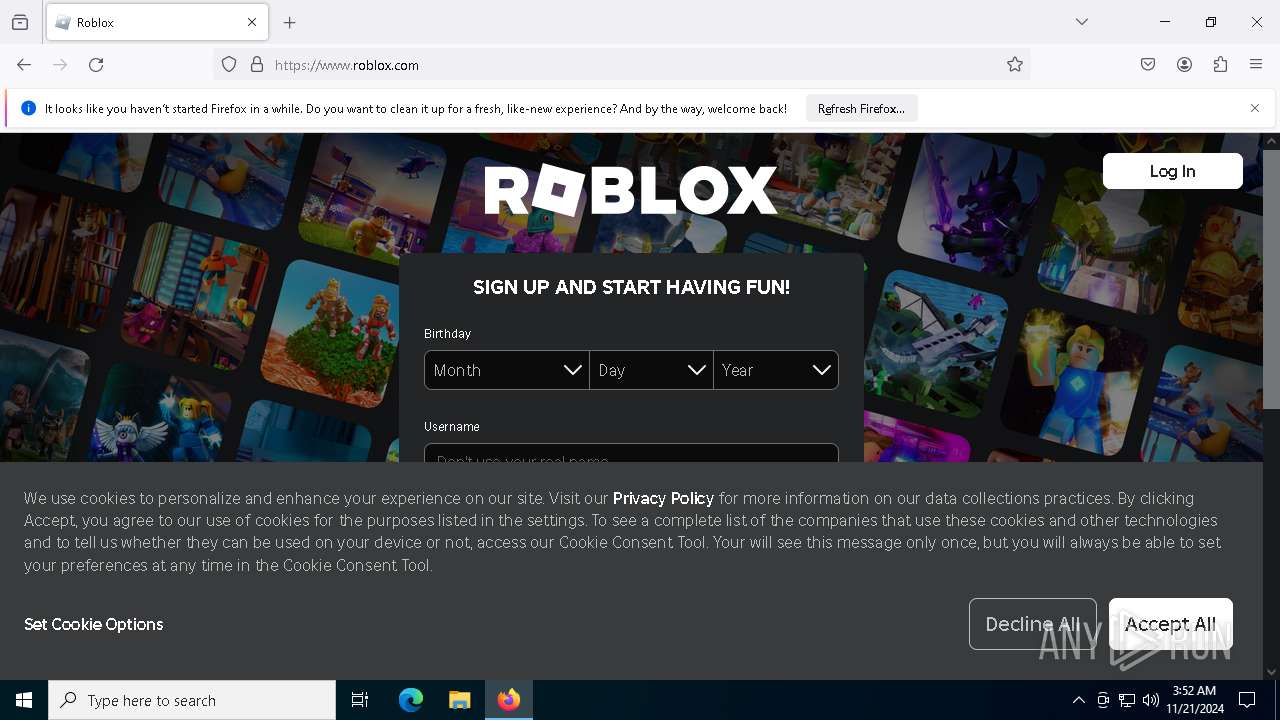Open the network tray icon
Viewport: 1280px width, 720px height.
tap(1127, 700)
